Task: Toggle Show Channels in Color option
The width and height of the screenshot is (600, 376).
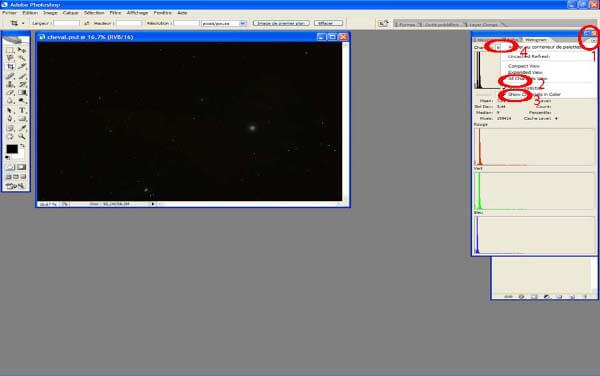Action: [x=534, y=94]
